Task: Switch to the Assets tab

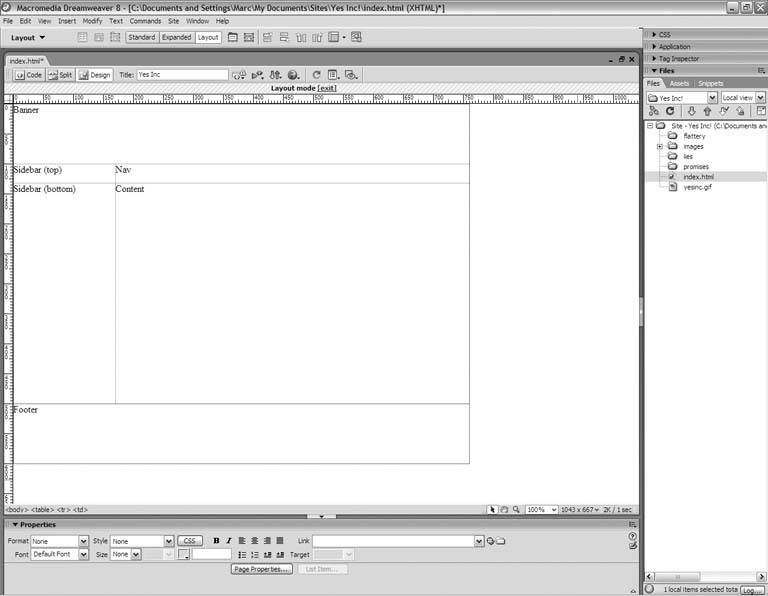Action: [679, 84]
